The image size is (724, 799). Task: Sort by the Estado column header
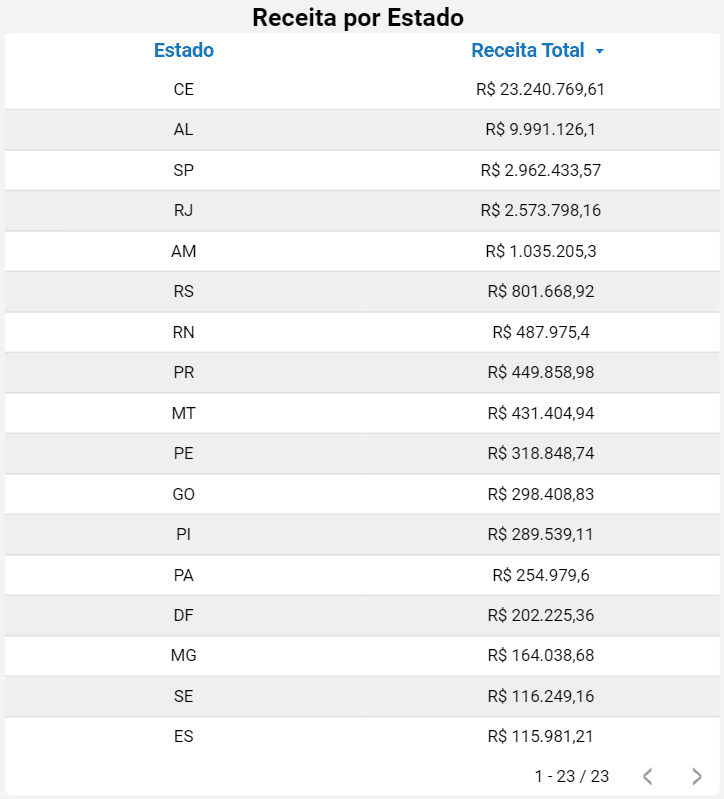[184, 50]
